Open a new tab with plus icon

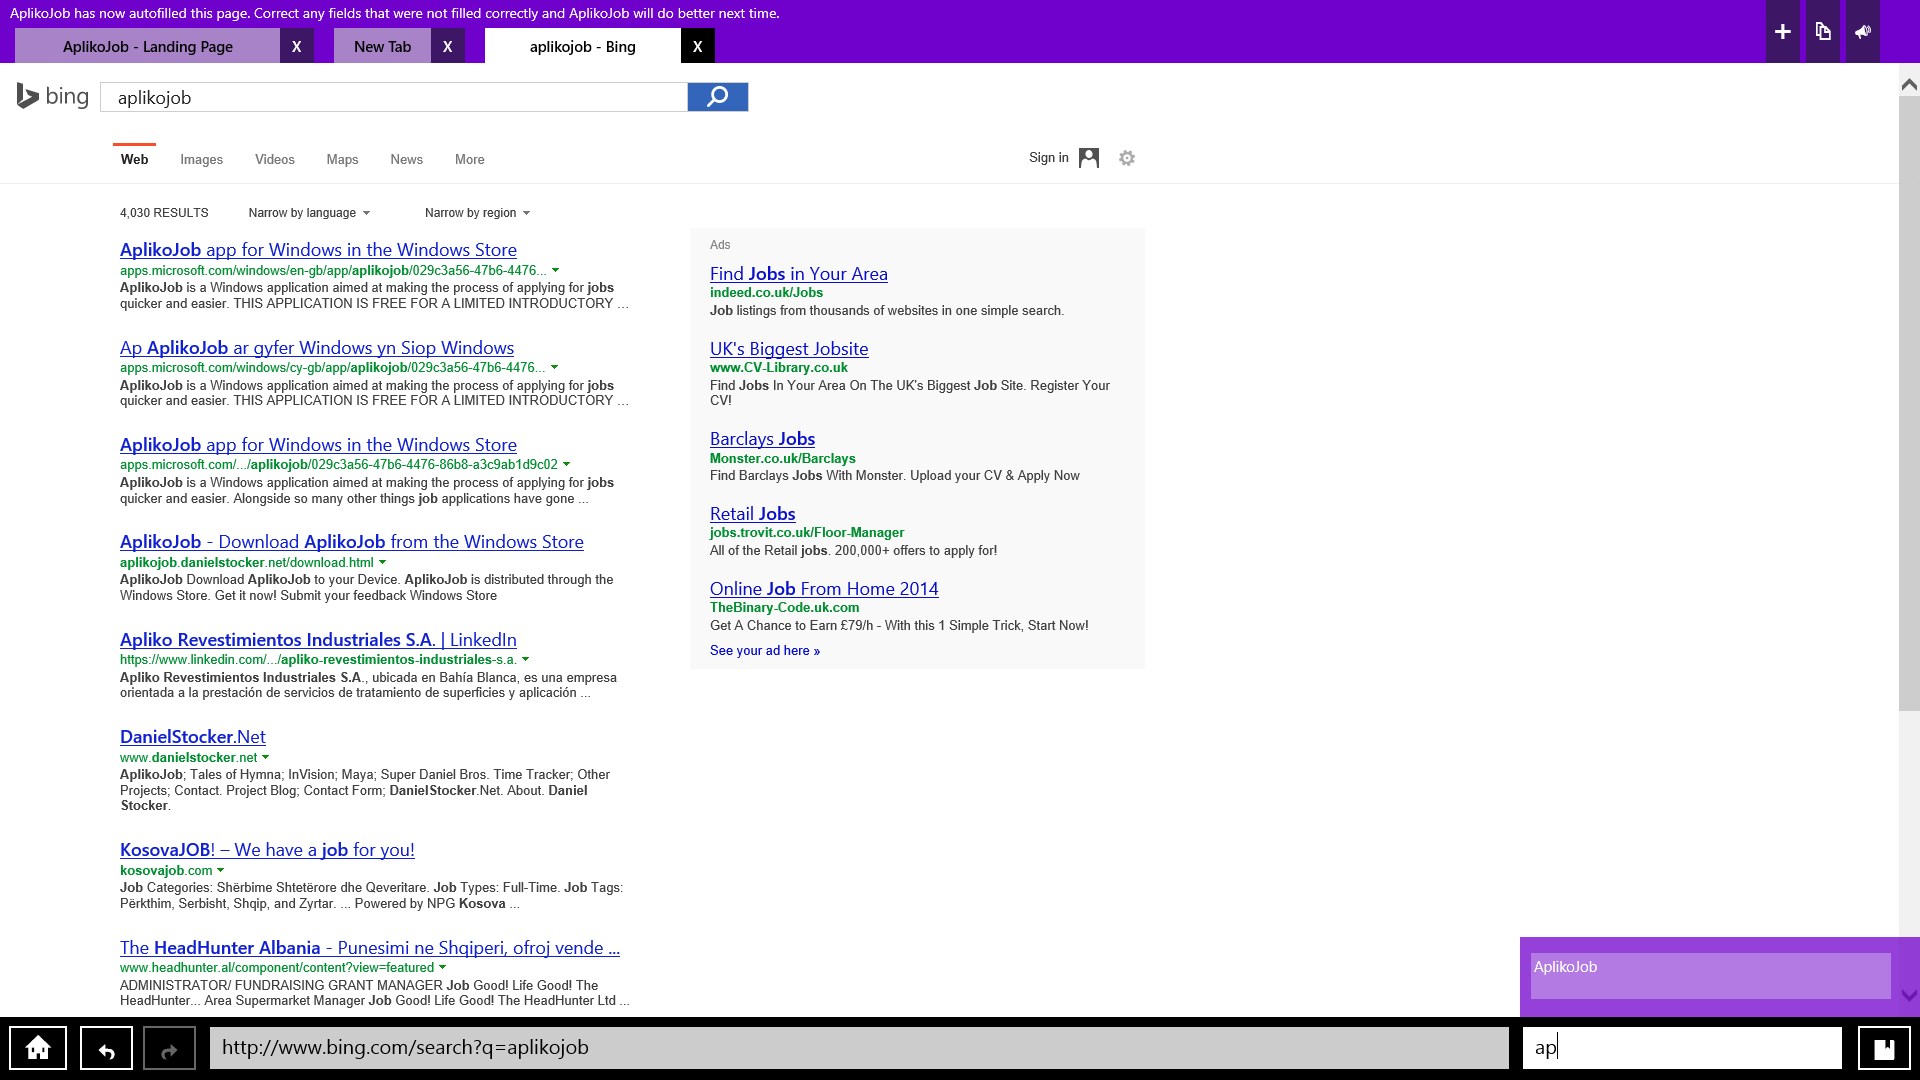coord(1782,32)
